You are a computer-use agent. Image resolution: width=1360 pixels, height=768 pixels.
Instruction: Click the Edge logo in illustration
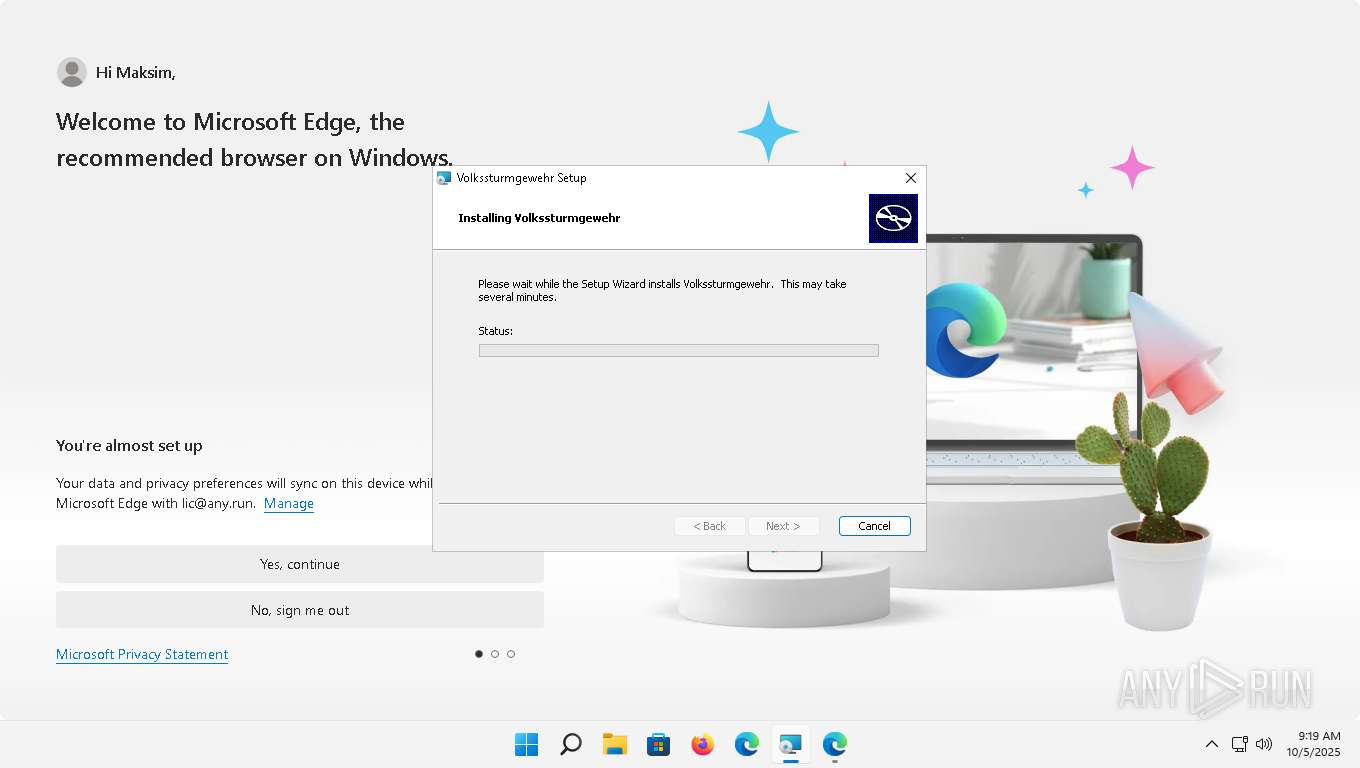(x=965, y=330)
